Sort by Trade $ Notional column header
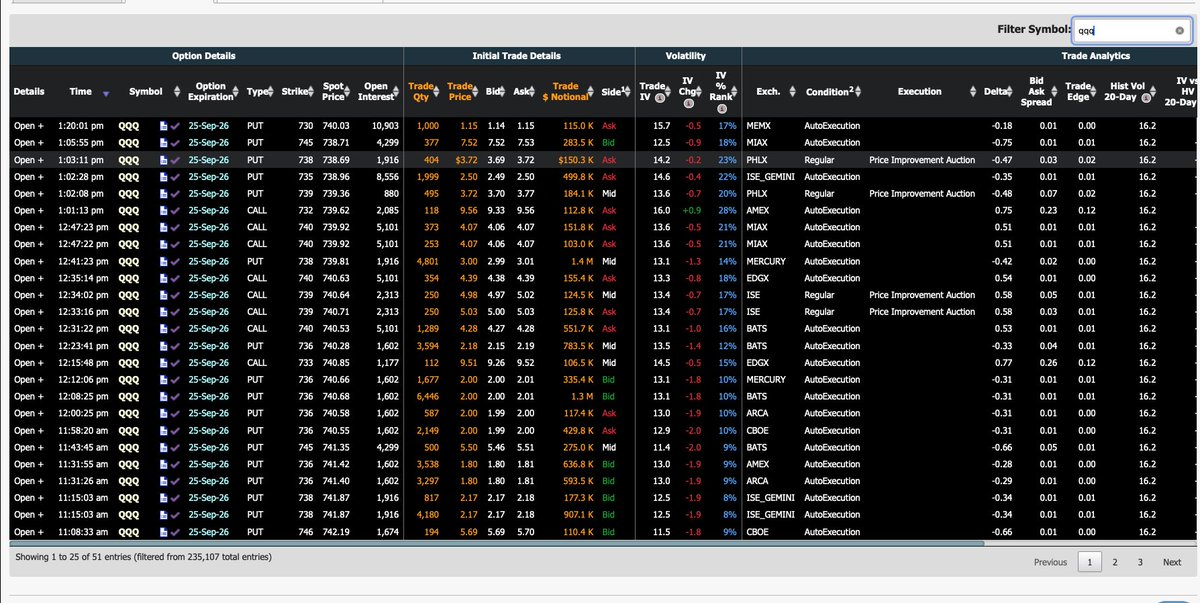 pyautogui.click(x=565, y=92)
